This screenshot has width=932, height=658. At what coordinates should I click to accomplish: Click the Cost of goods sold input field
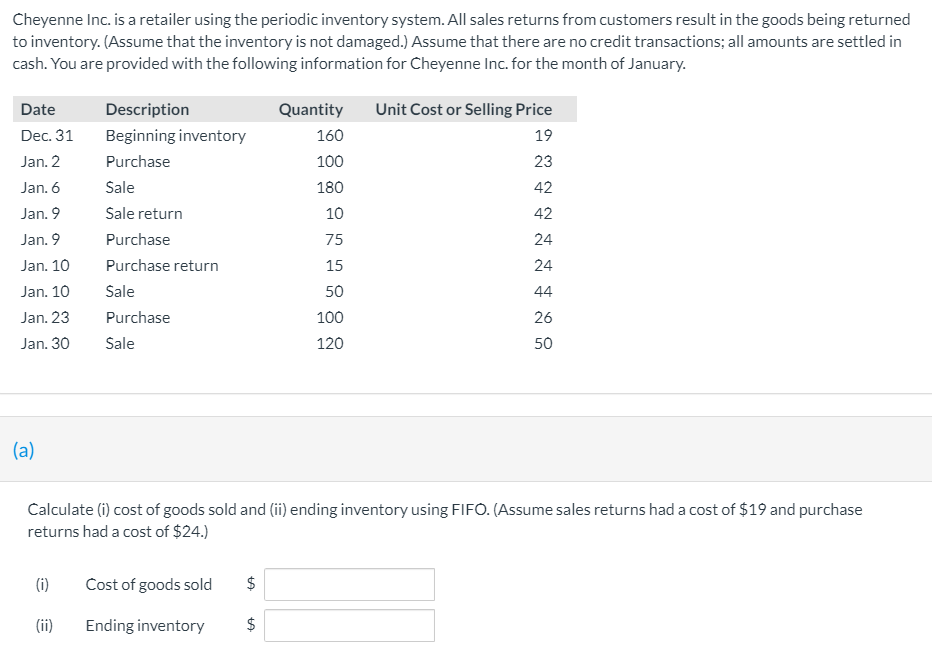349,584
